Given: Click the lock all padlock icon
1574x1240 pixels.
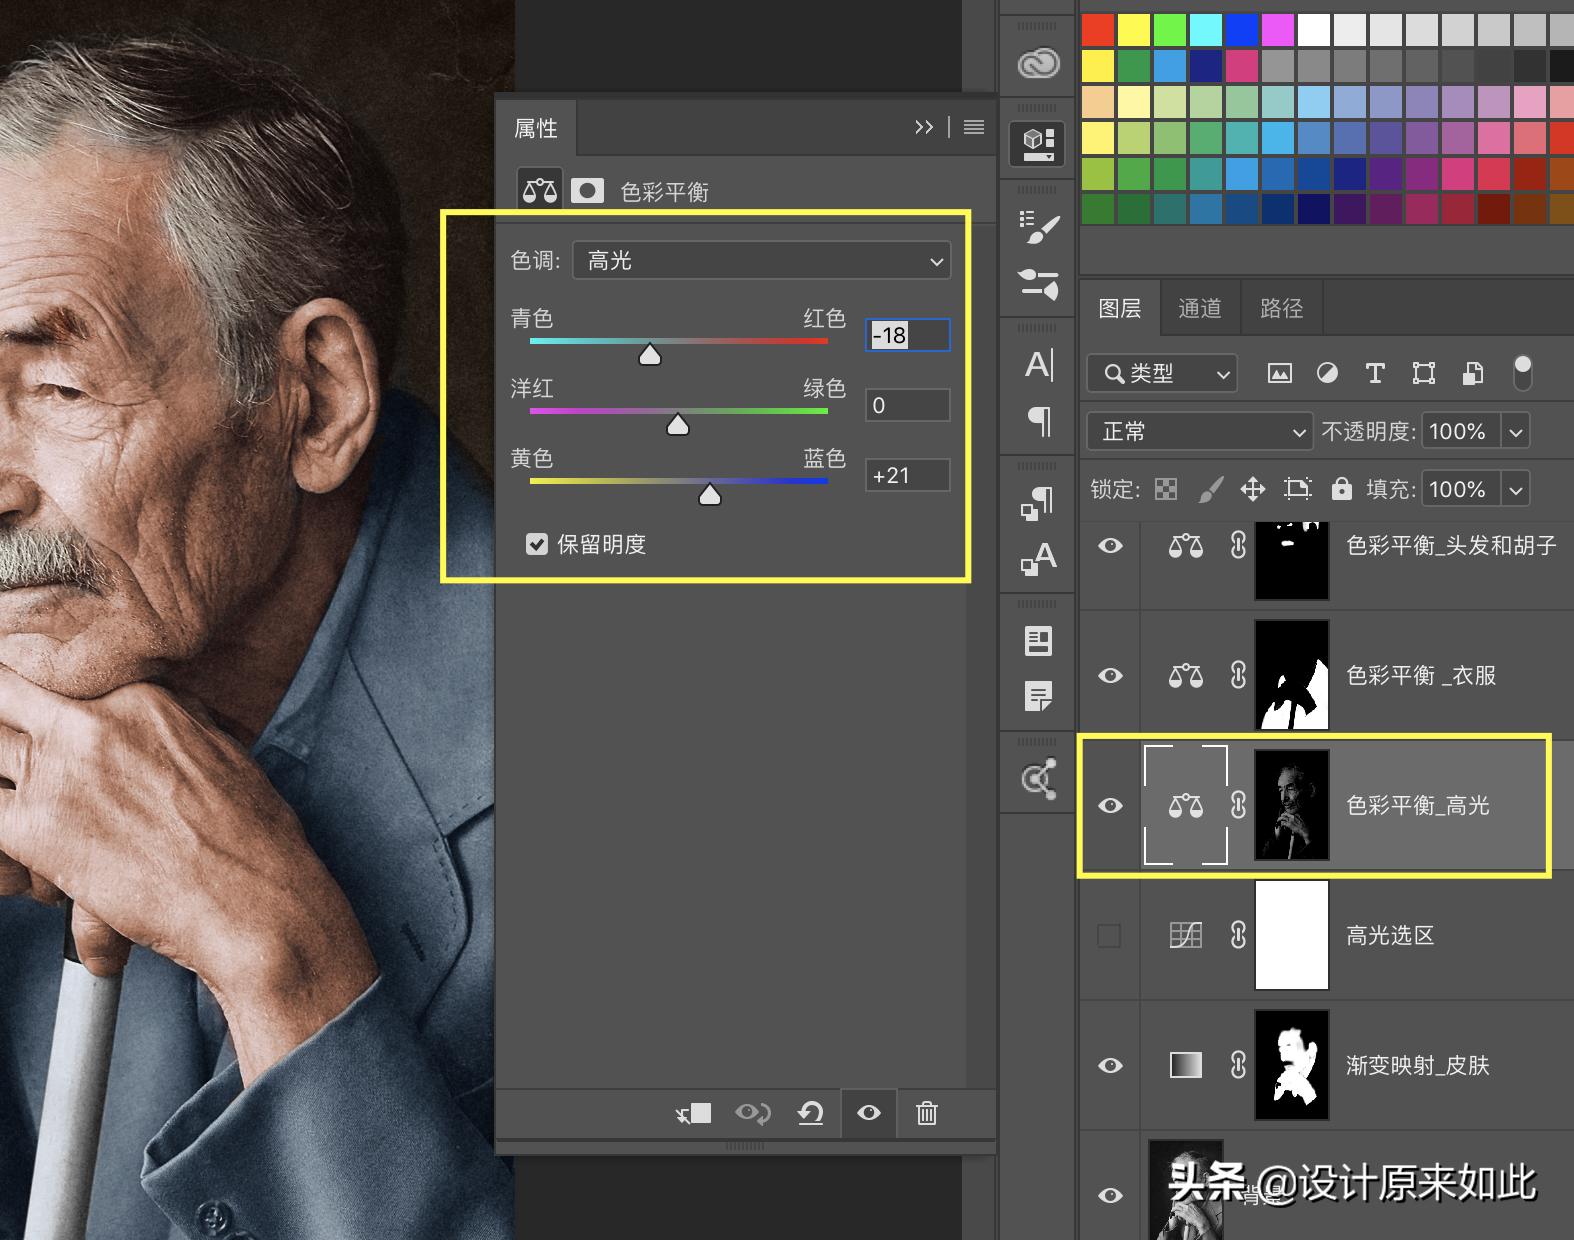Looking at the screenshot, I should point(1341,489).
